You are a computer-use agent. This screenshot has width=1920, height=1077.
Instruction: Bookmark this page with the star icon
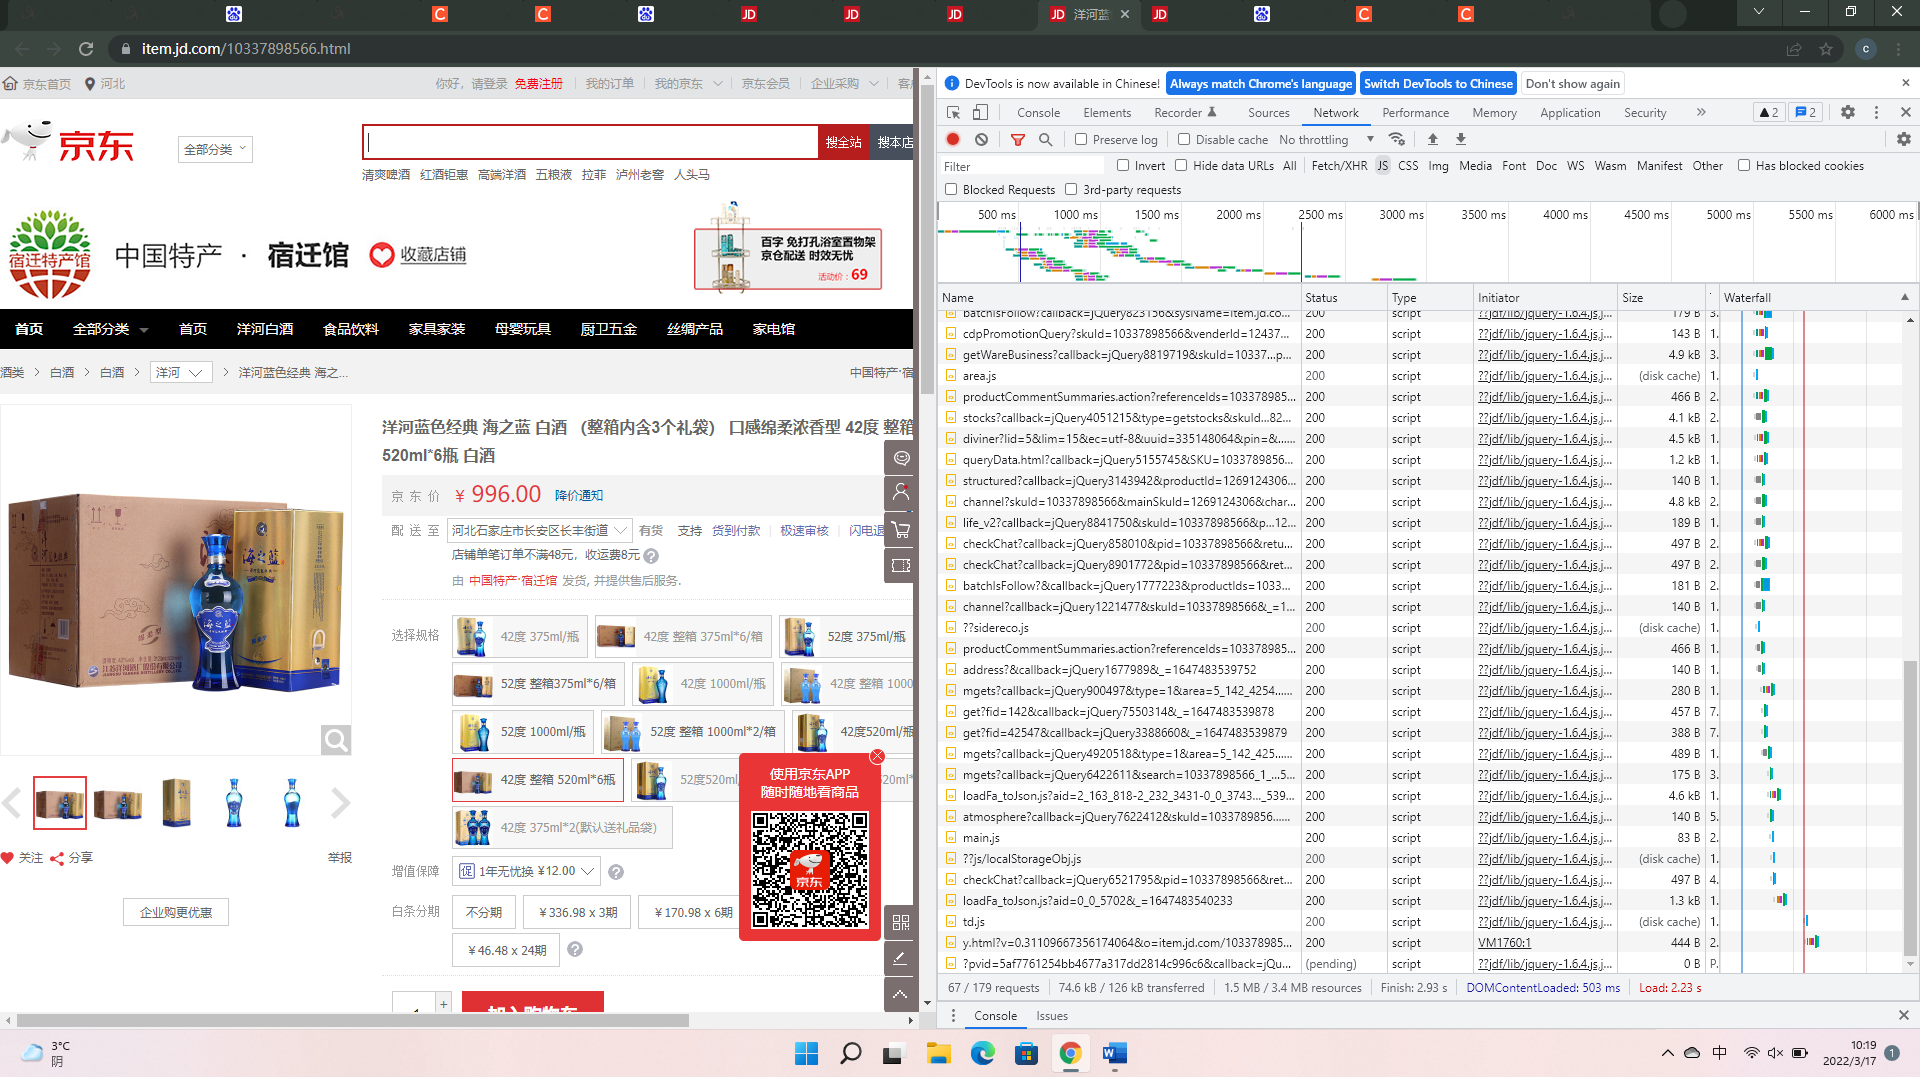click(1826, 49)
